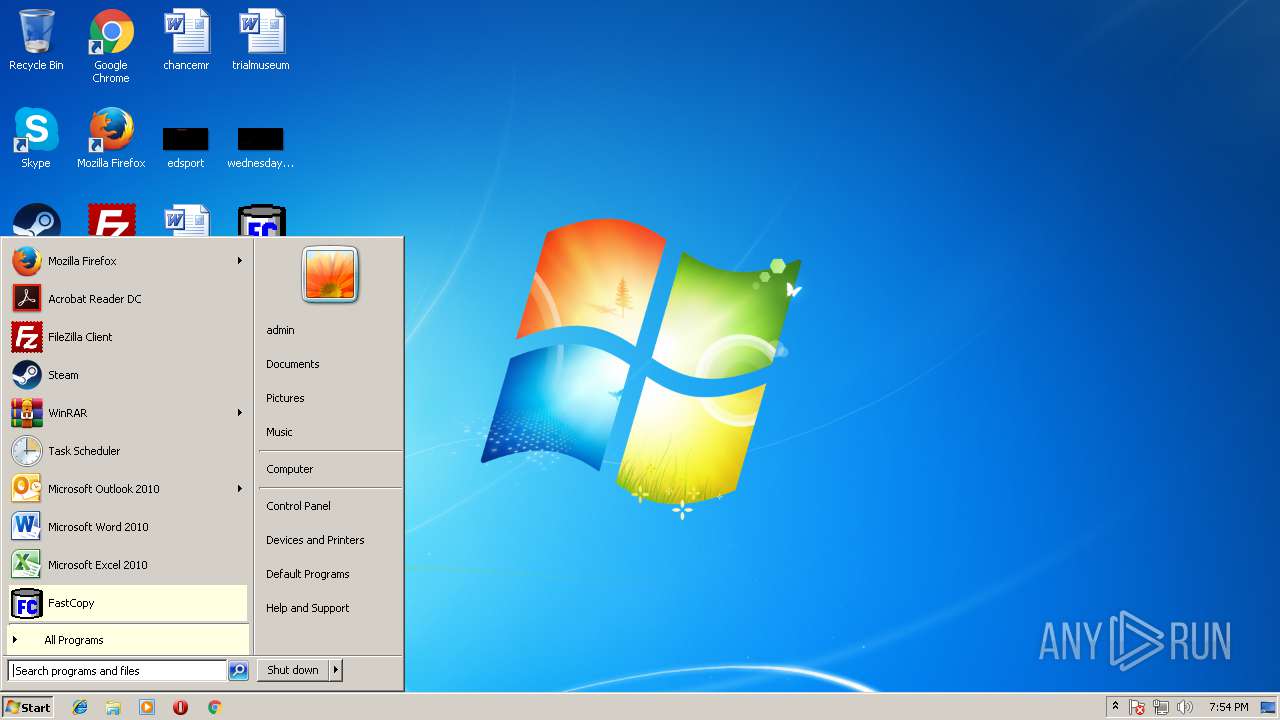The width and height of the screenshot is (1280, 720).
Task: Show hidden tray icons arrow
Action: click(x=1115, y=707)
